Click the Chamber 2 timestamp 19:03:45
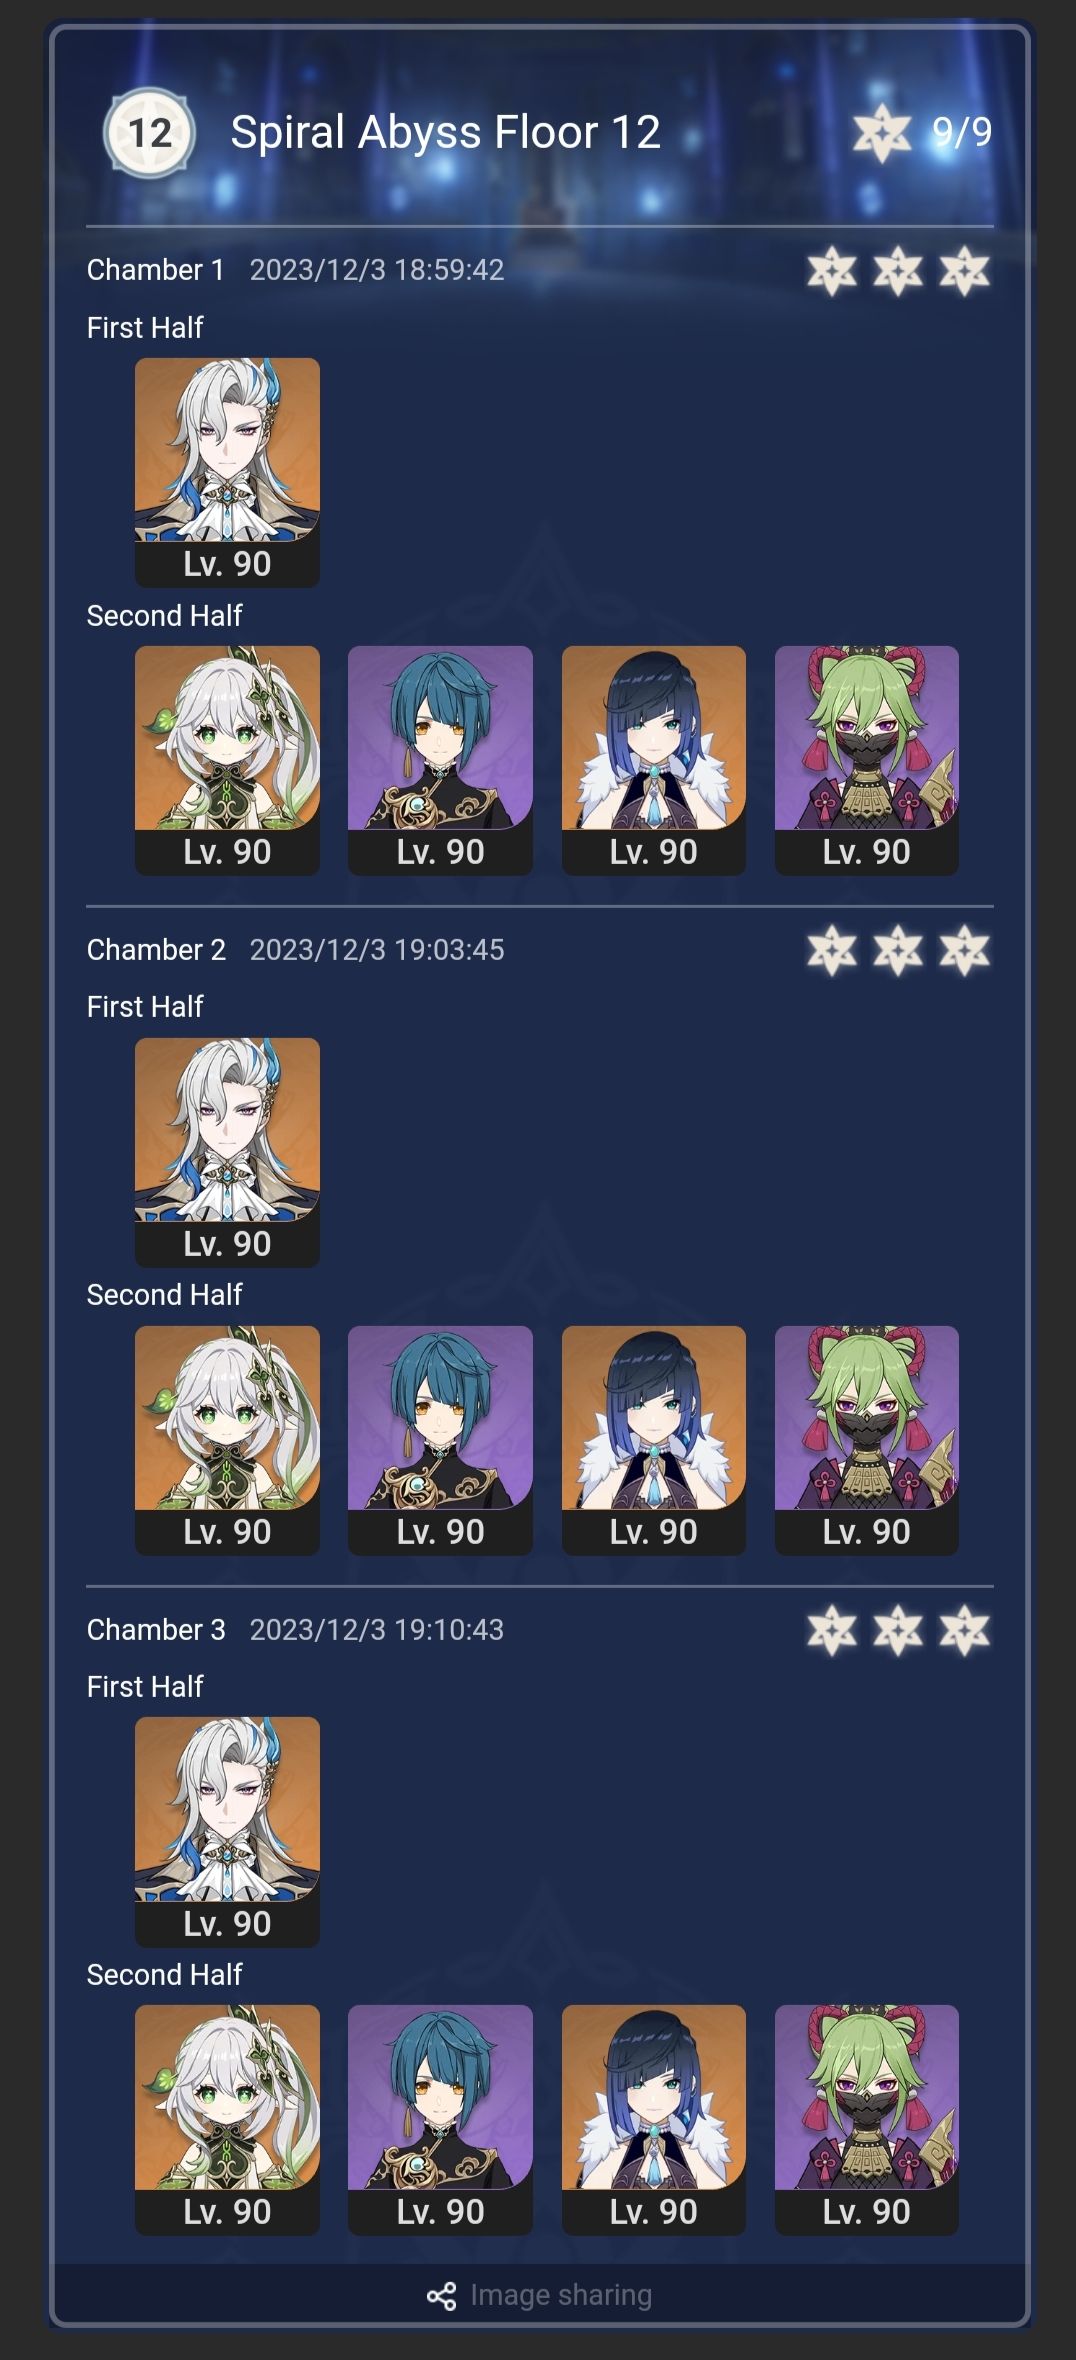This screenshot has height=2360, width=1076. click(448, 949)
